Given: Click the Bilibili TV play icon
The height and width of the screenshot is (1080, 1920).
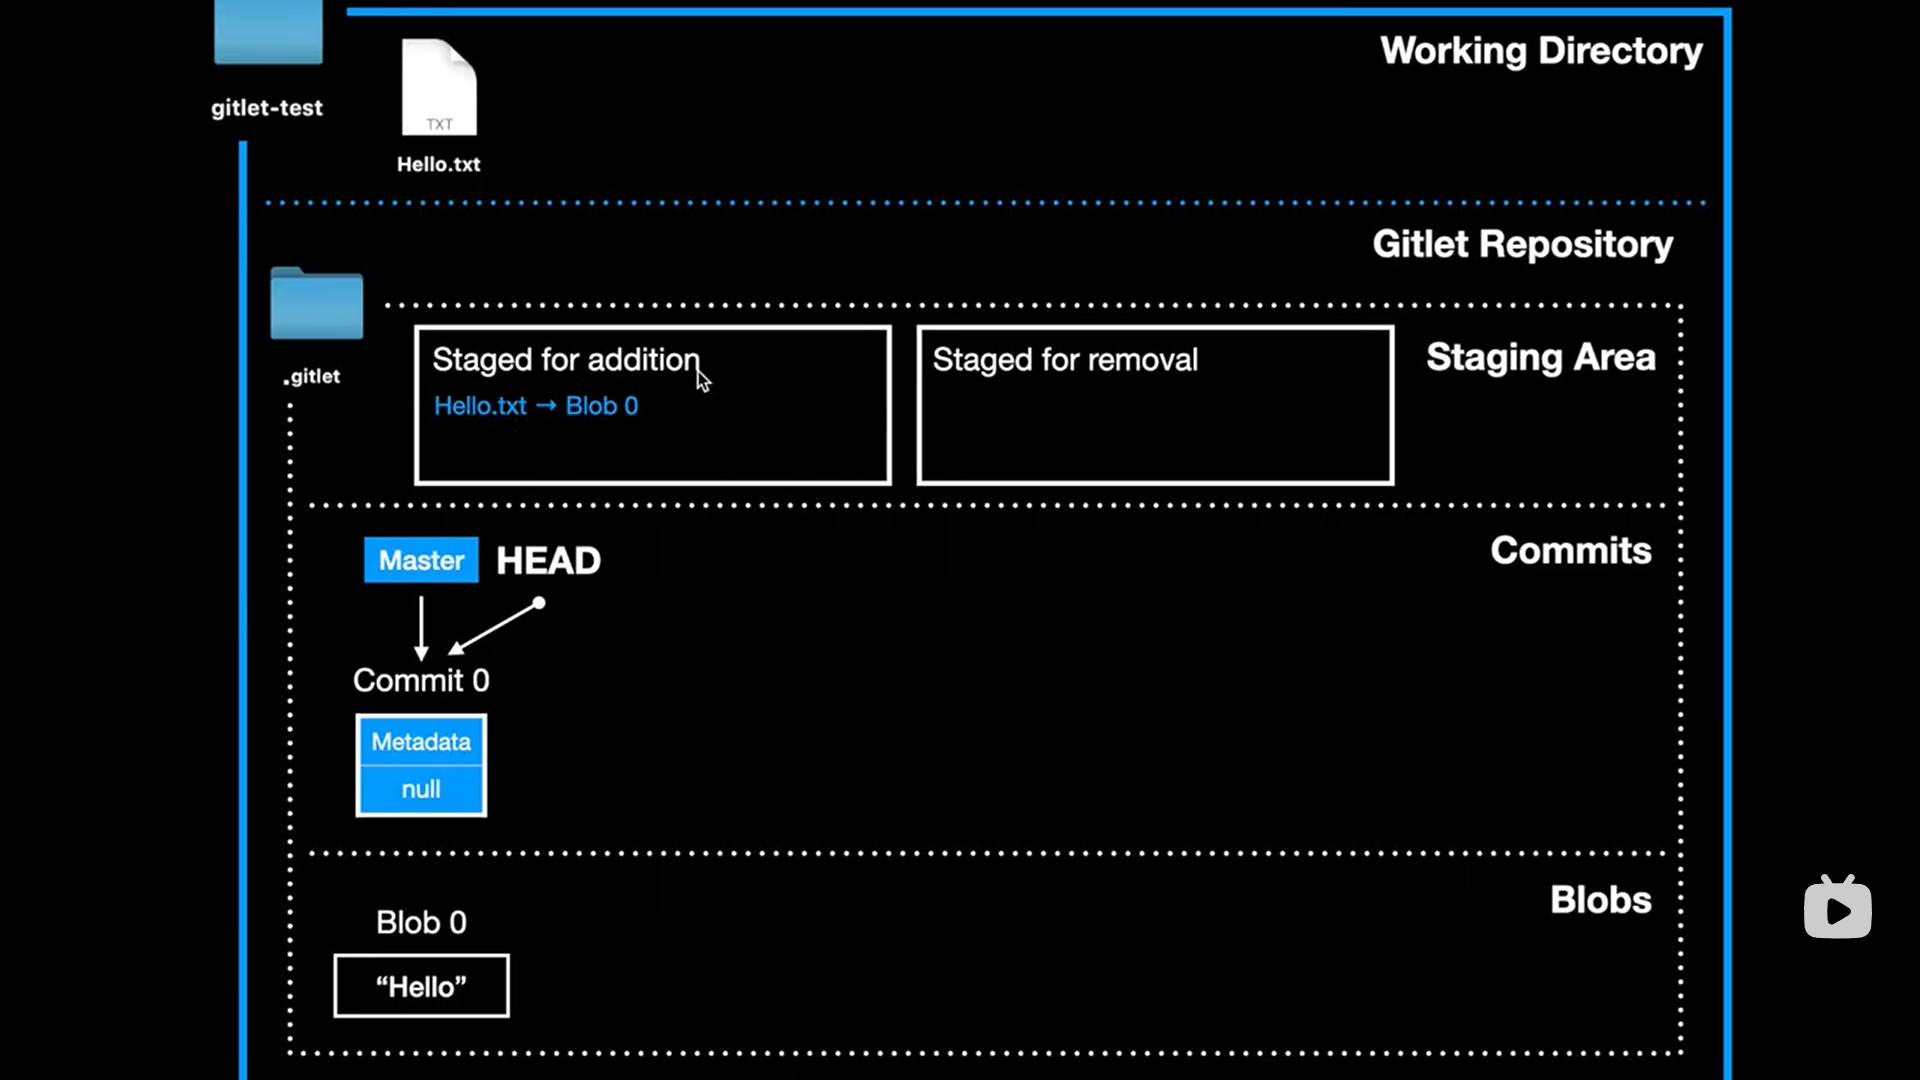Looking at the screenshot, I should pyautogui.click(x=1837, y=908).
